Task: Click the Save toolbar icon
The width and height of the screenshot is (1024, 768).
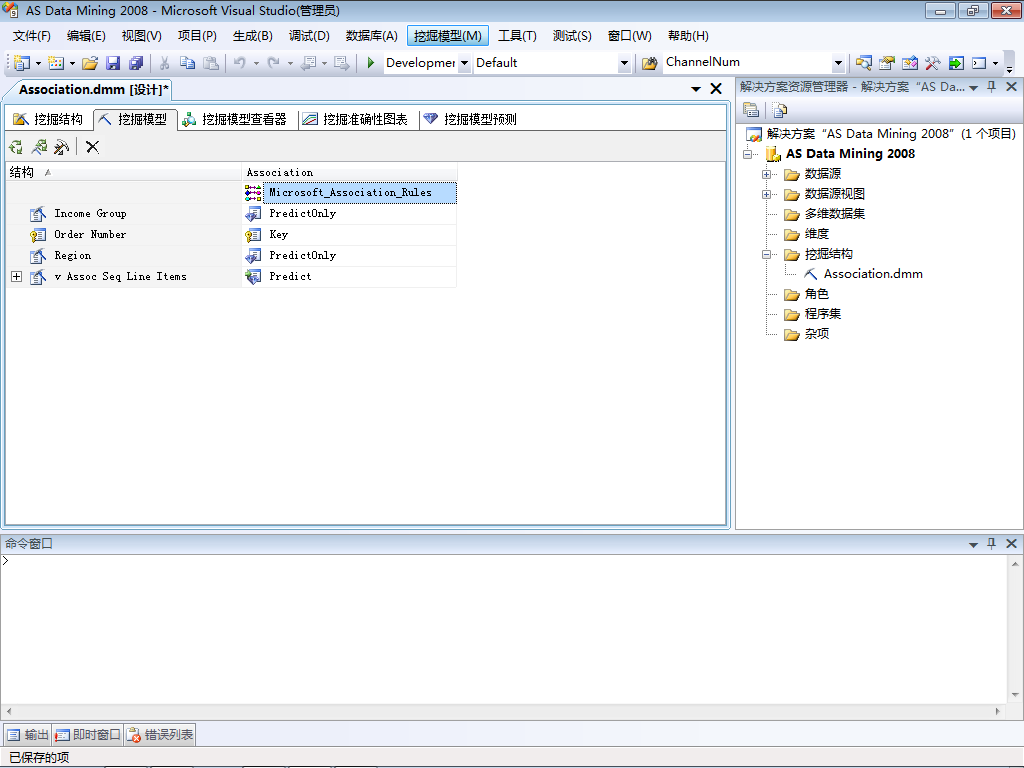Action: click(113, 63)
